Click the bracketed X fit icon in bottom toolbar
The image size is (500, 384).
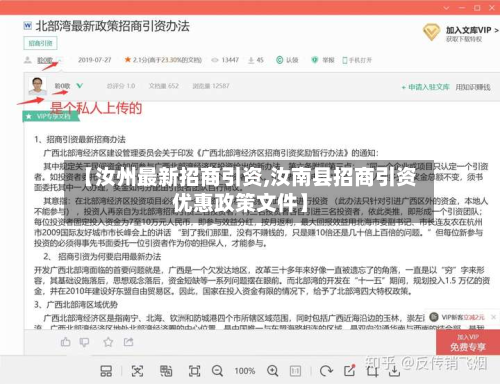tap(137, 371)
